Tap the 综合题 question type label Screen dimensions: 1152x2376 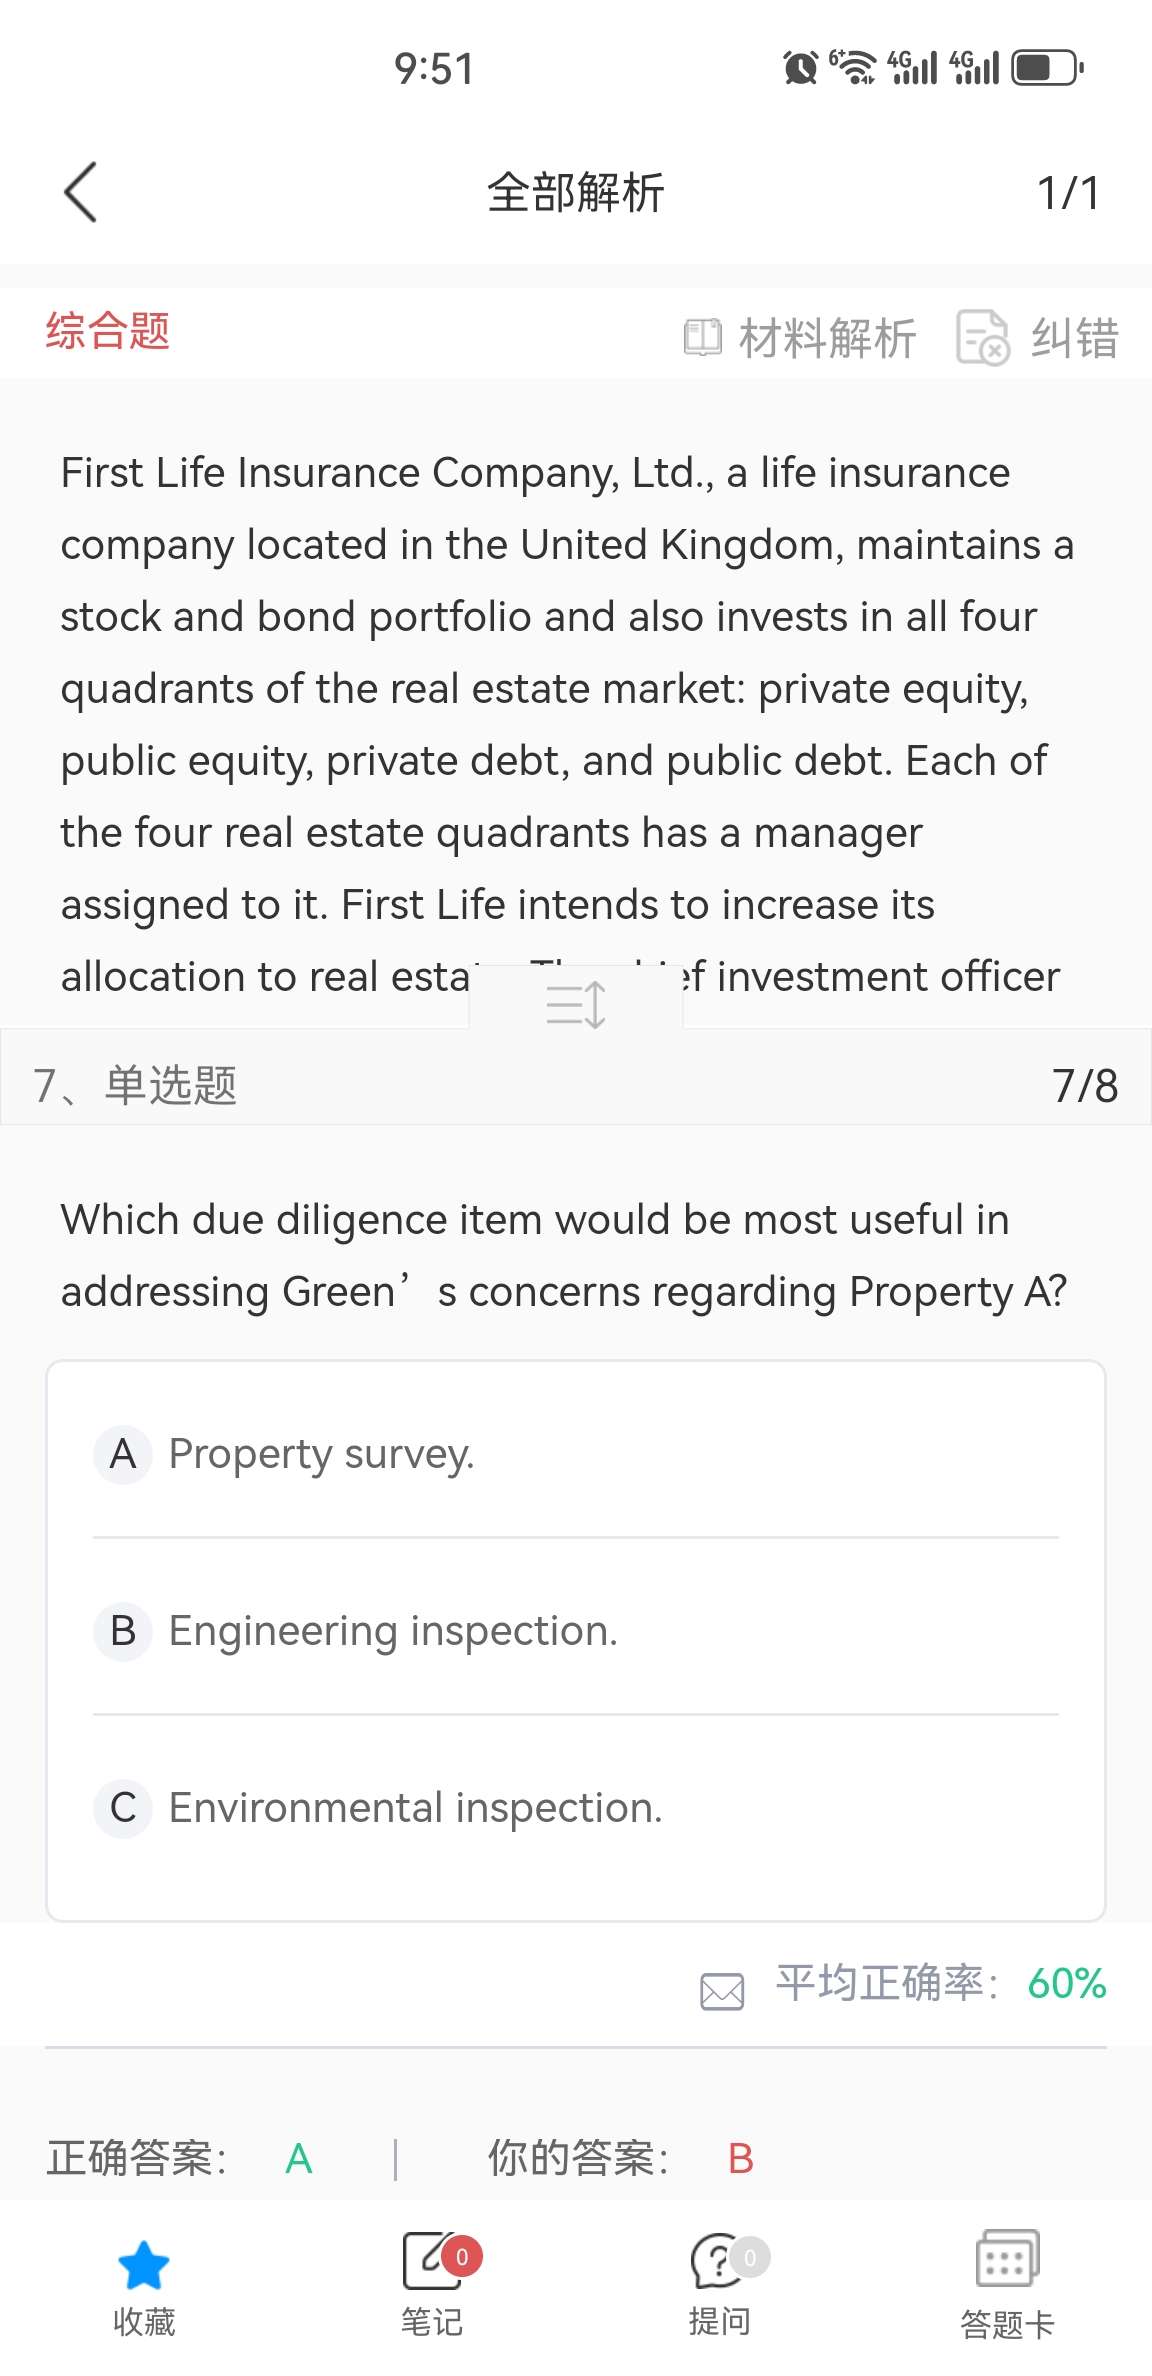[108, 331]
